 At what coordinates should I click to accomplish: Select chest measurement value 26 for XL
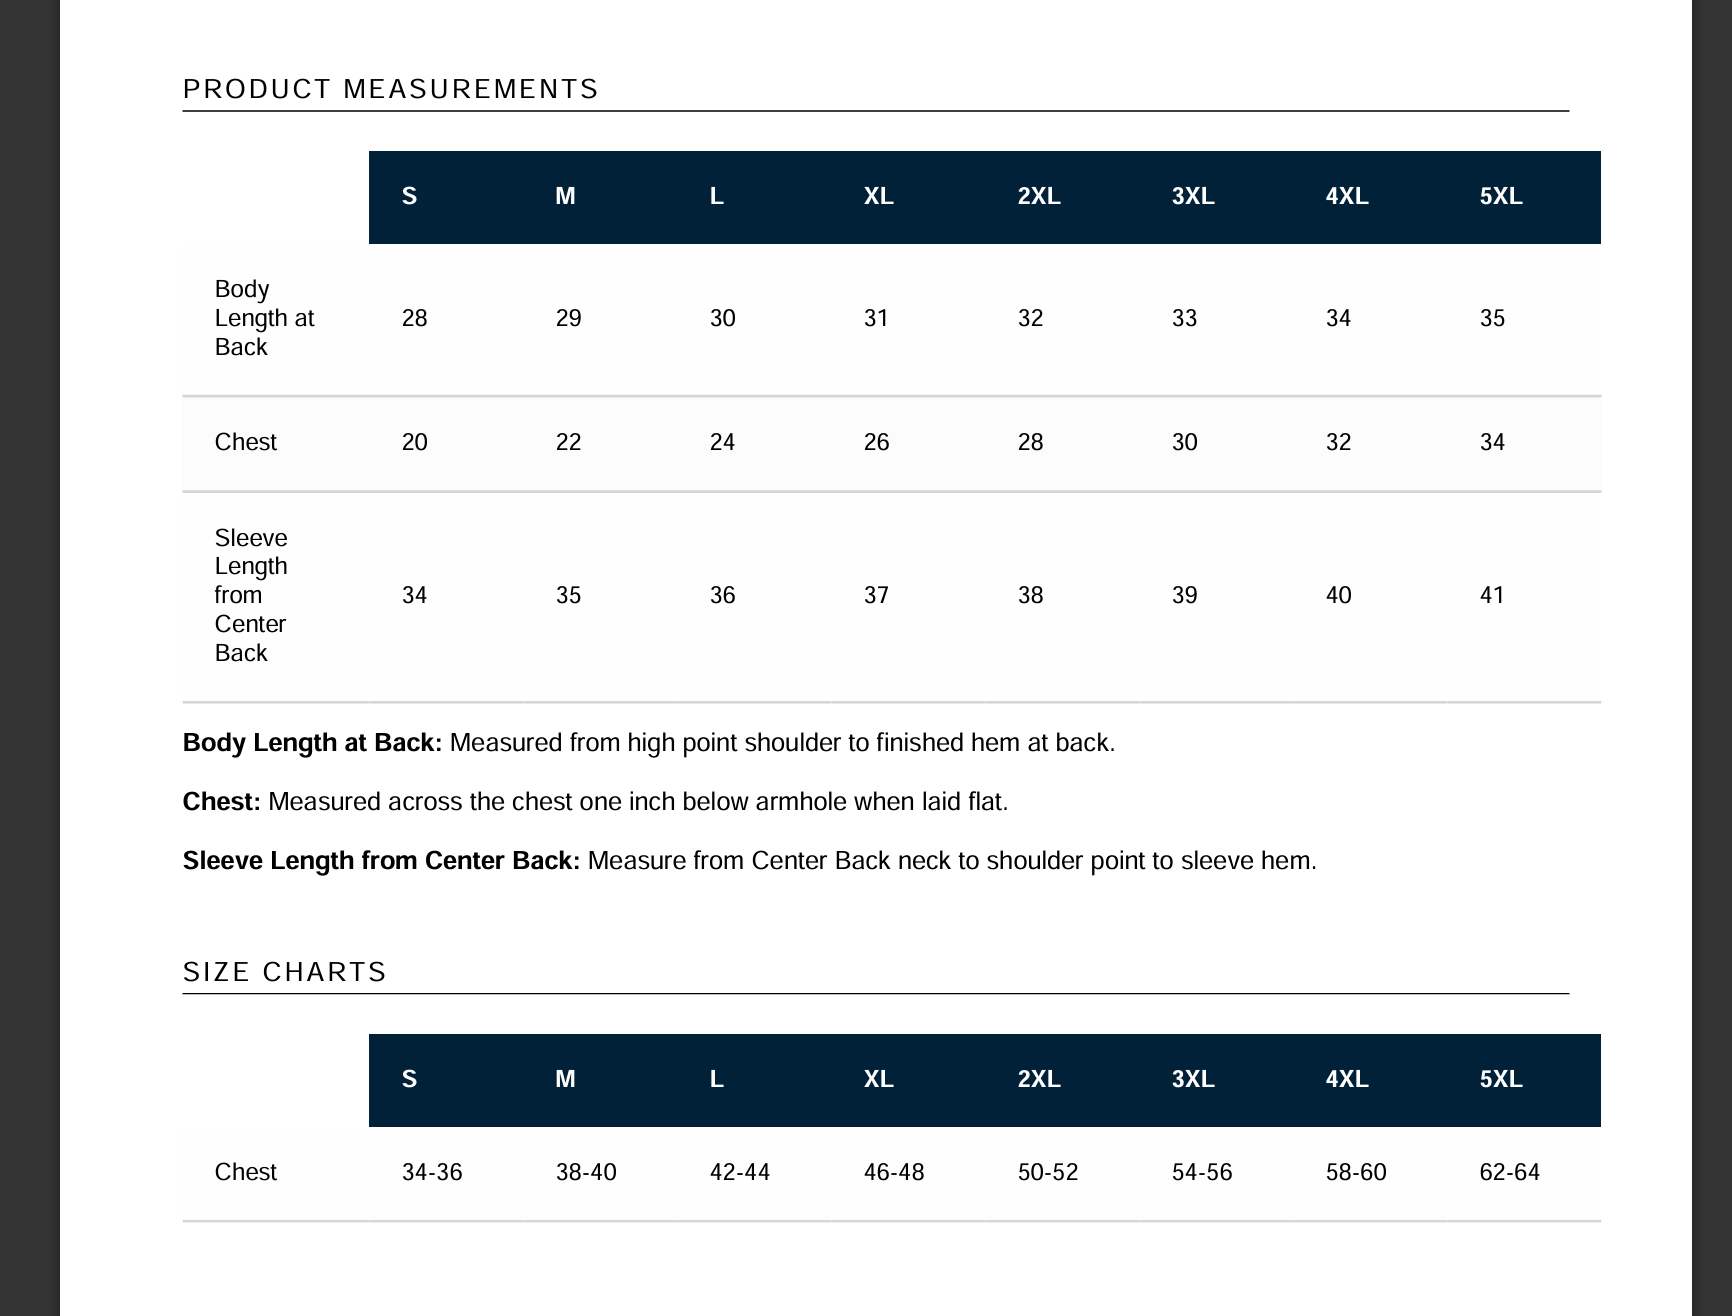876,443
